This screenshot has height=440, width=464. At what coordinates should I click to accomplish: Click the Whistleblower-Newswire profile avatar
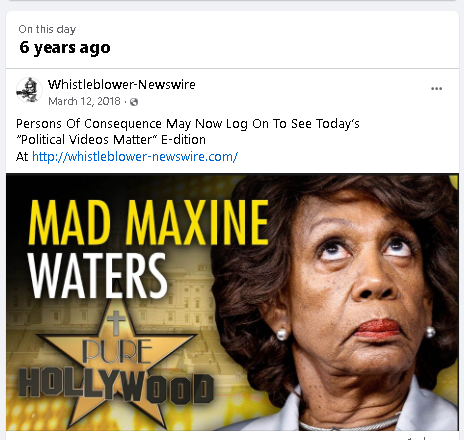pos(29,90)
